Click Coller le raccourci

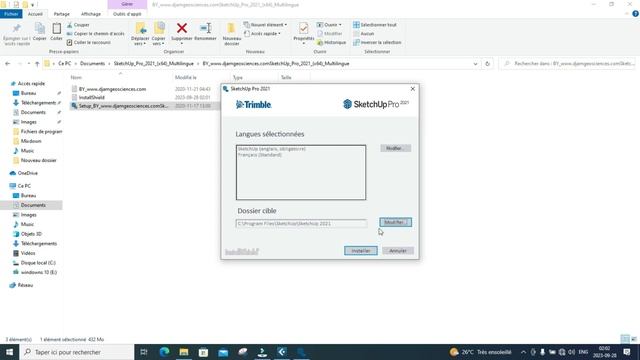pos(89,42)
